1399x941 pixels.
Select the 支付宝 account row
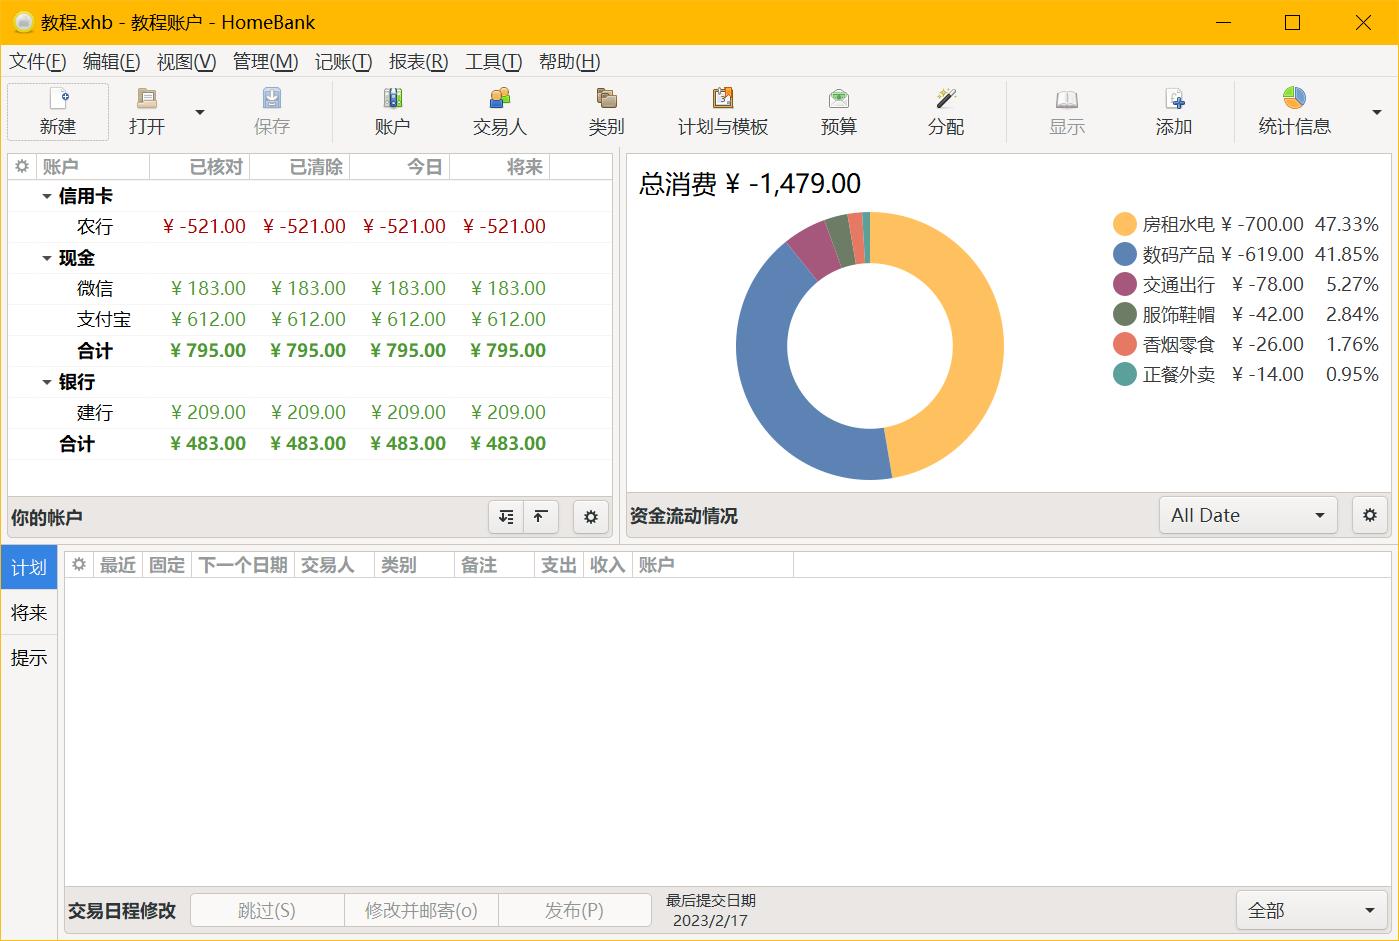click(x=104, y=320)
